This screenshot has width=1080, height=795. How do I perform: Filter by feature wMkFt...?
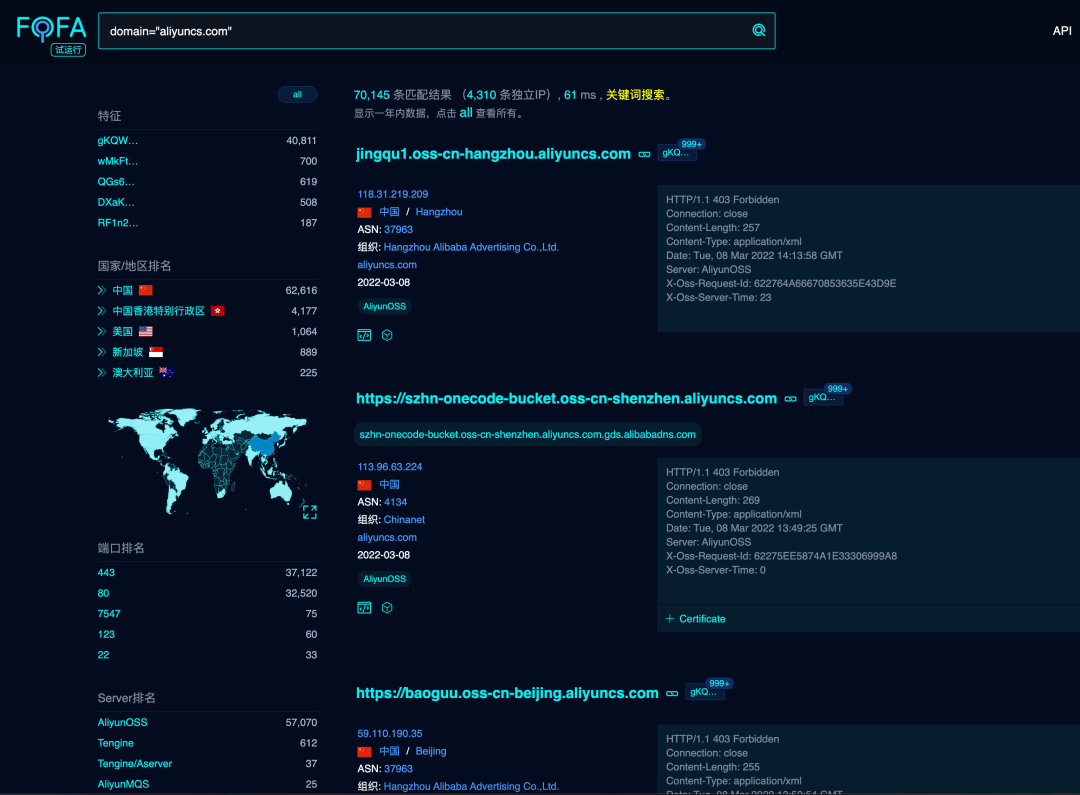118,161
